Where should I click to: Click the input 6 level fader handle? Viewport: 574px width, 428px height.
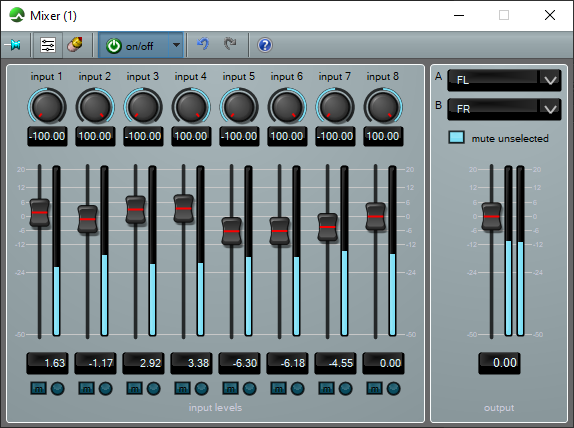click(x=279, y=231)
